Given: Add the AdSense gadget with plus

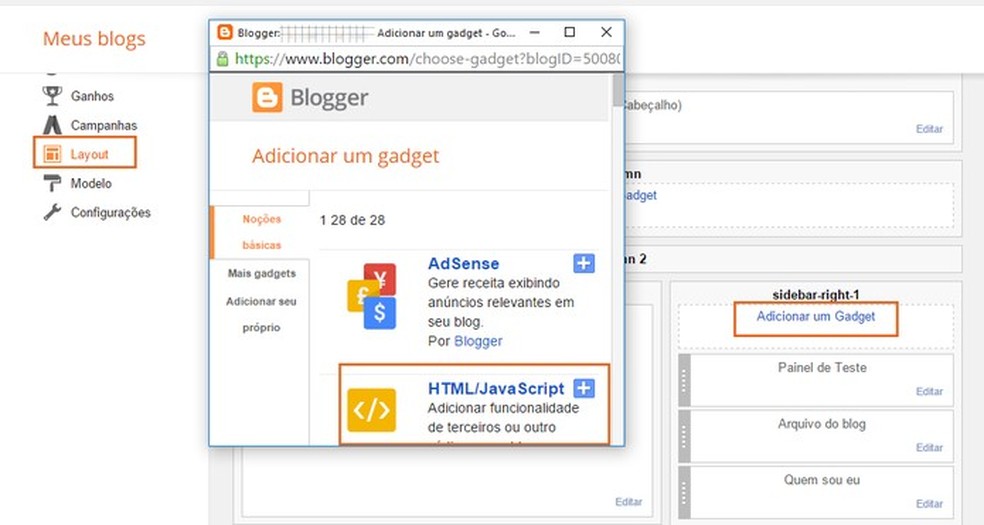Looking at the screenshot, I should pos(584,263).
